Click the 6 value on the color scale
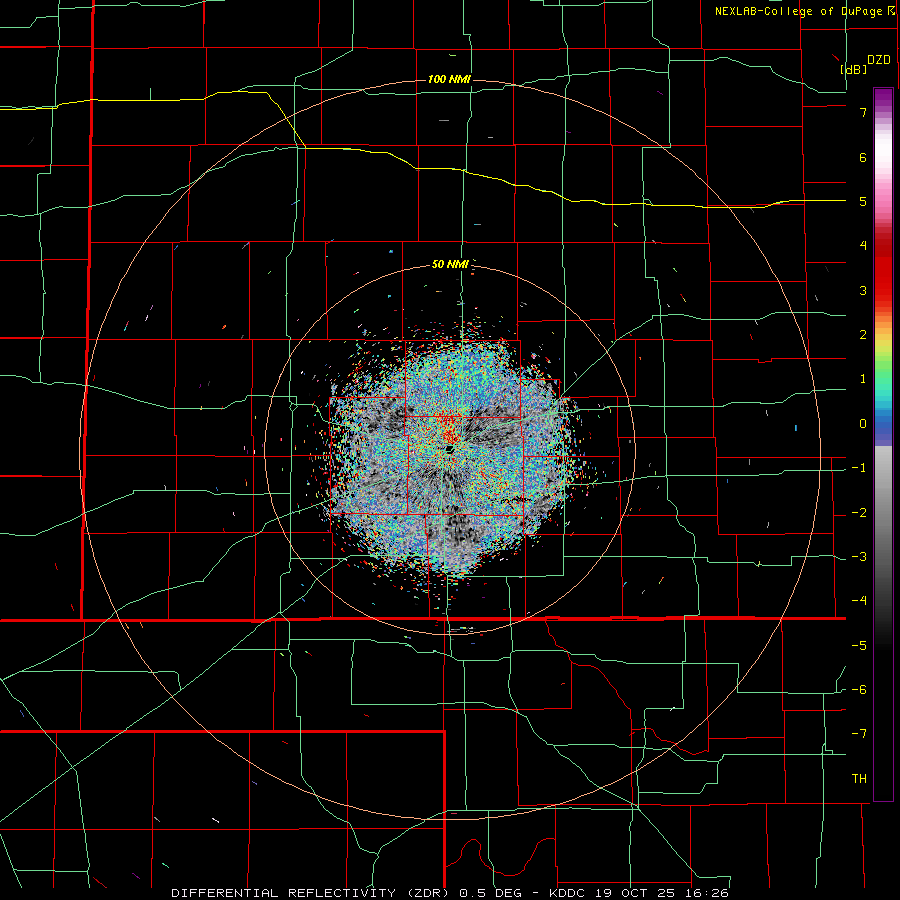Viewport: 900px width, 900px height. click(x=863, y=157)
